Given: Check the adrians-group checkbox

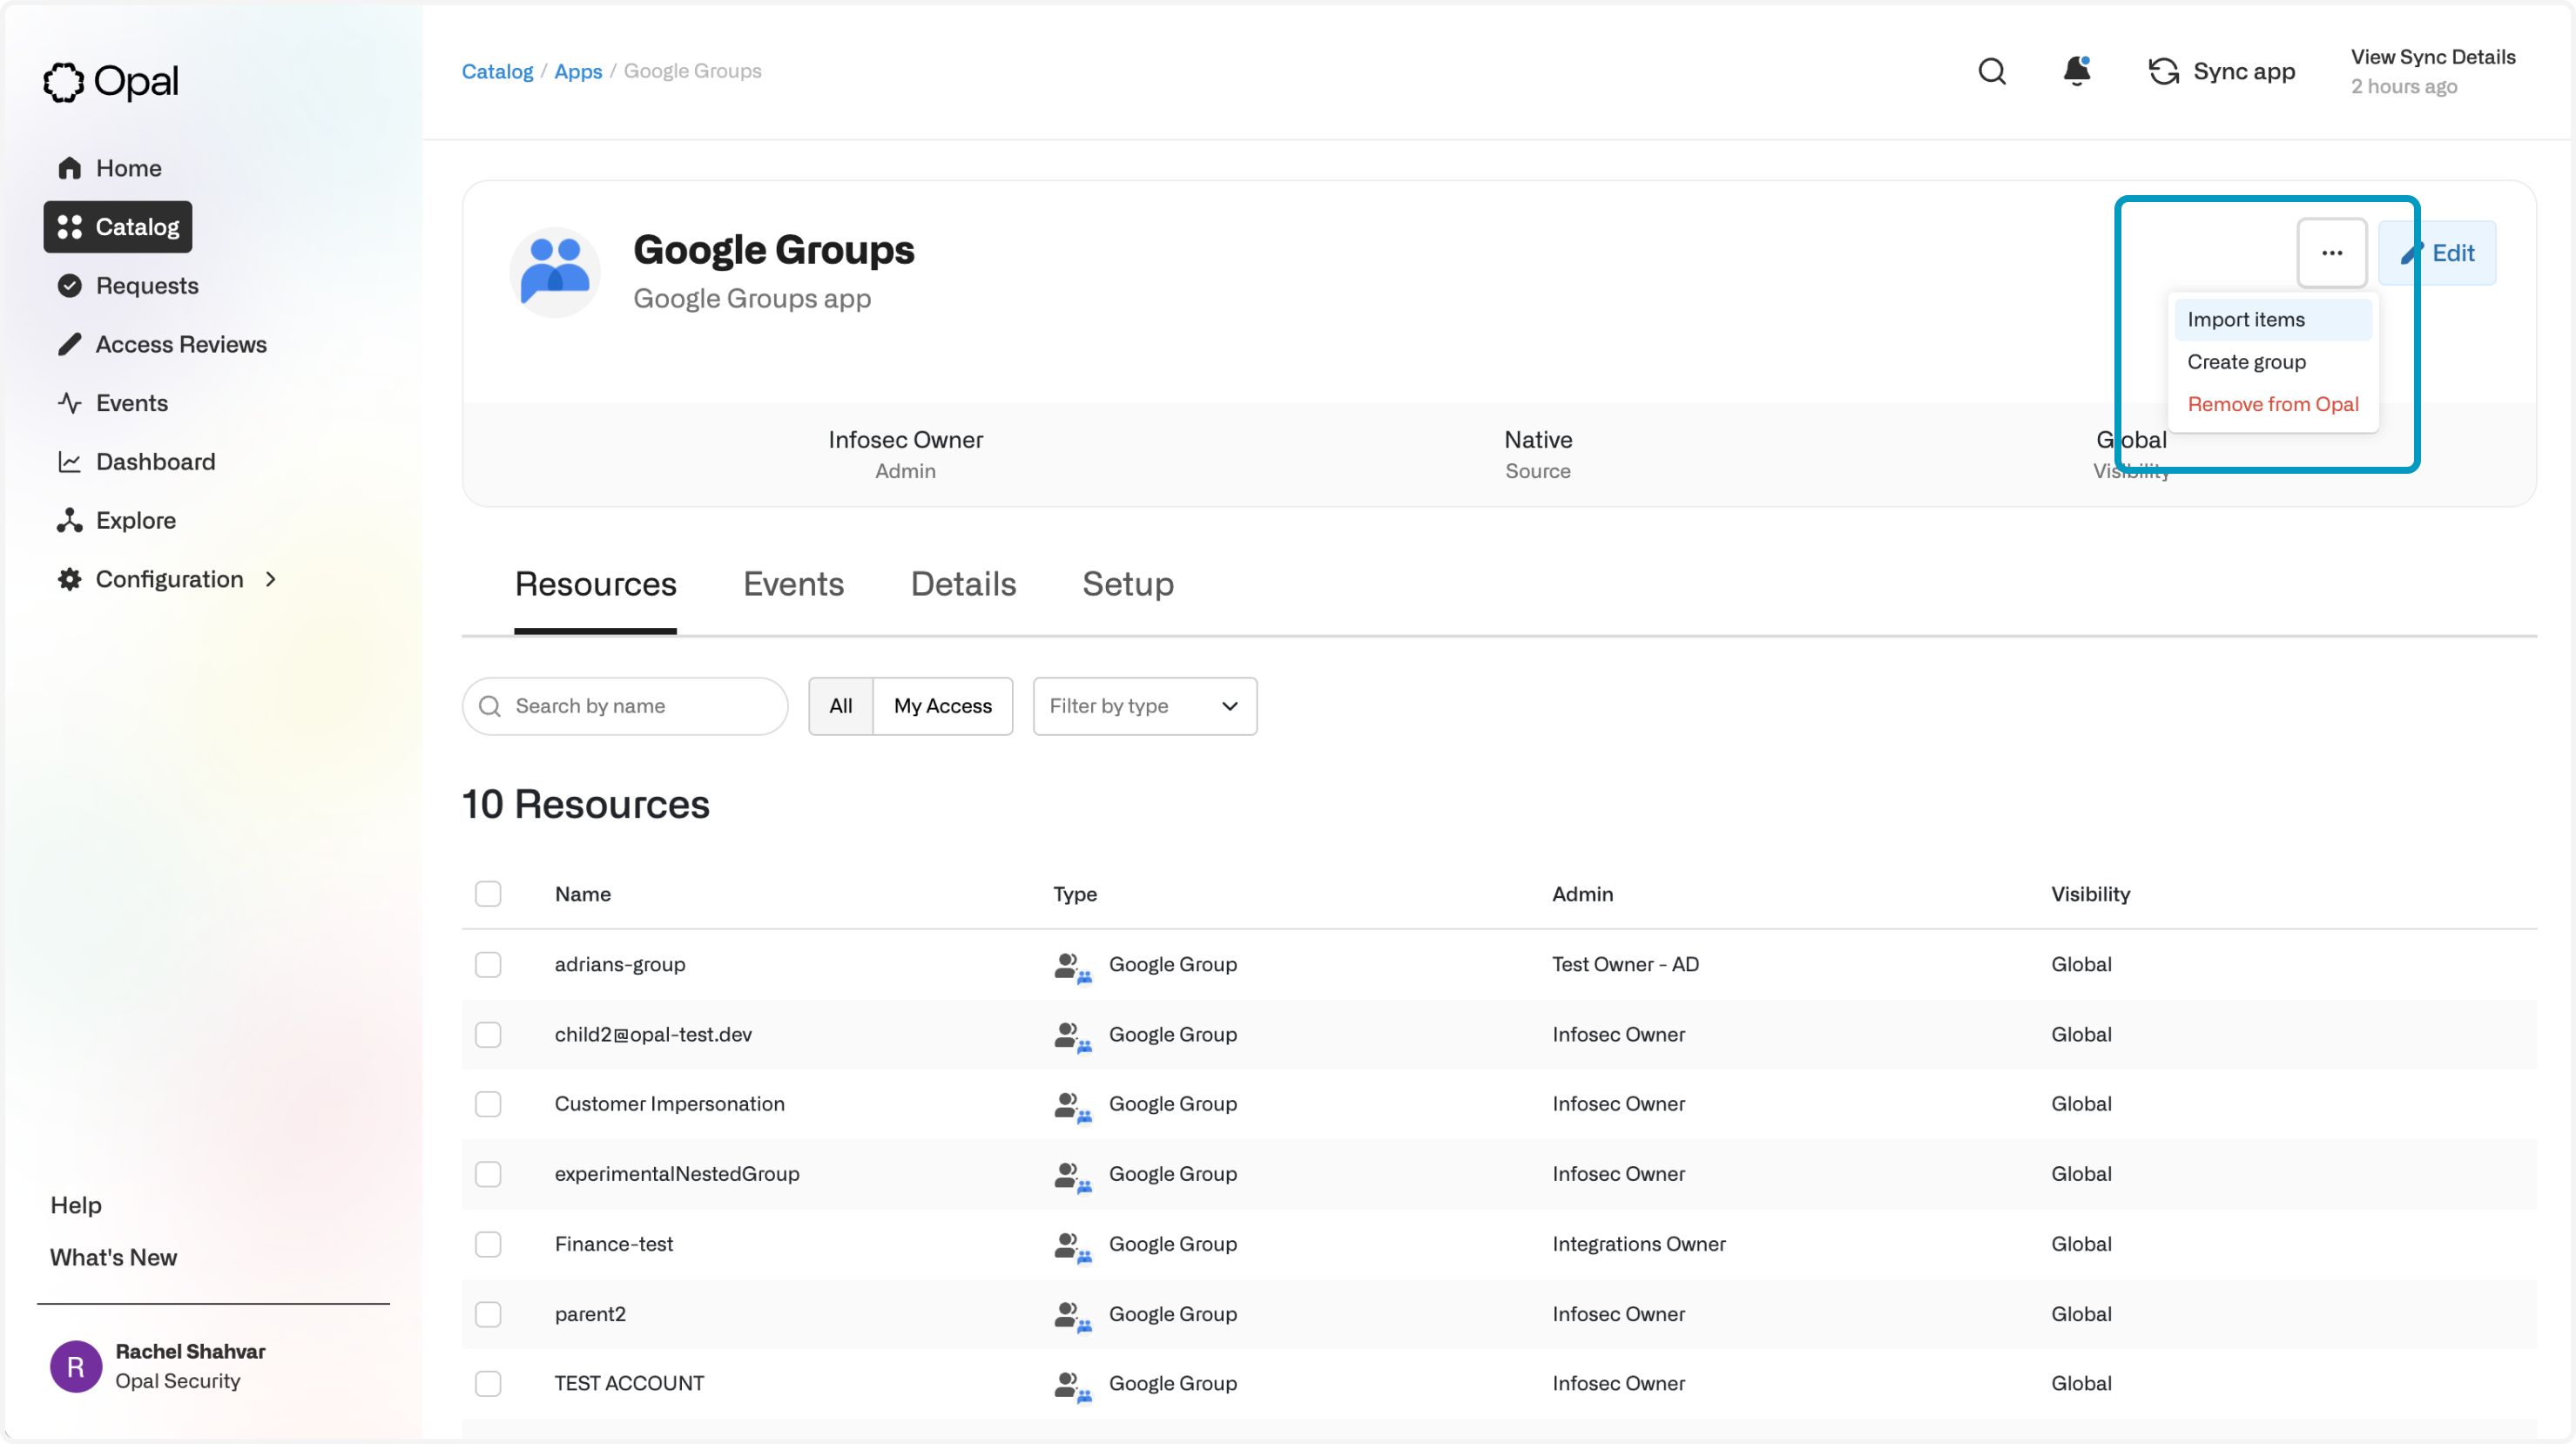Looking at the screenshot, I should click(488, 965).
